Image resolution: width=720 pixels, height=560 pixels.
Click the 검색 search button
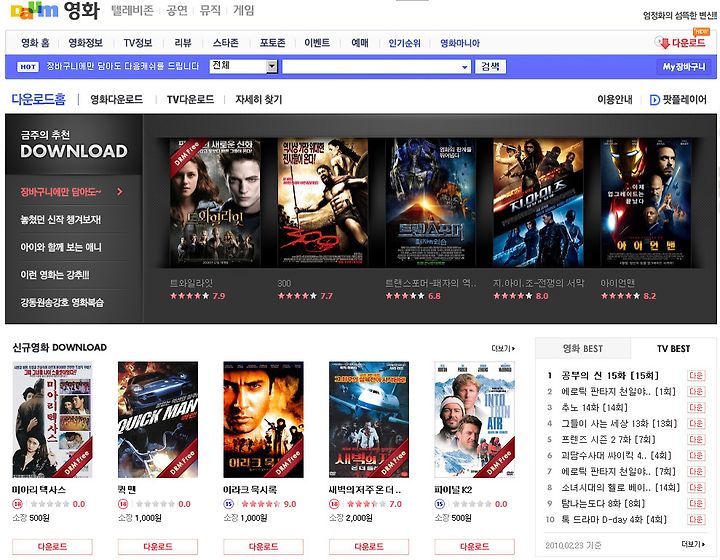tap(490, 67)
